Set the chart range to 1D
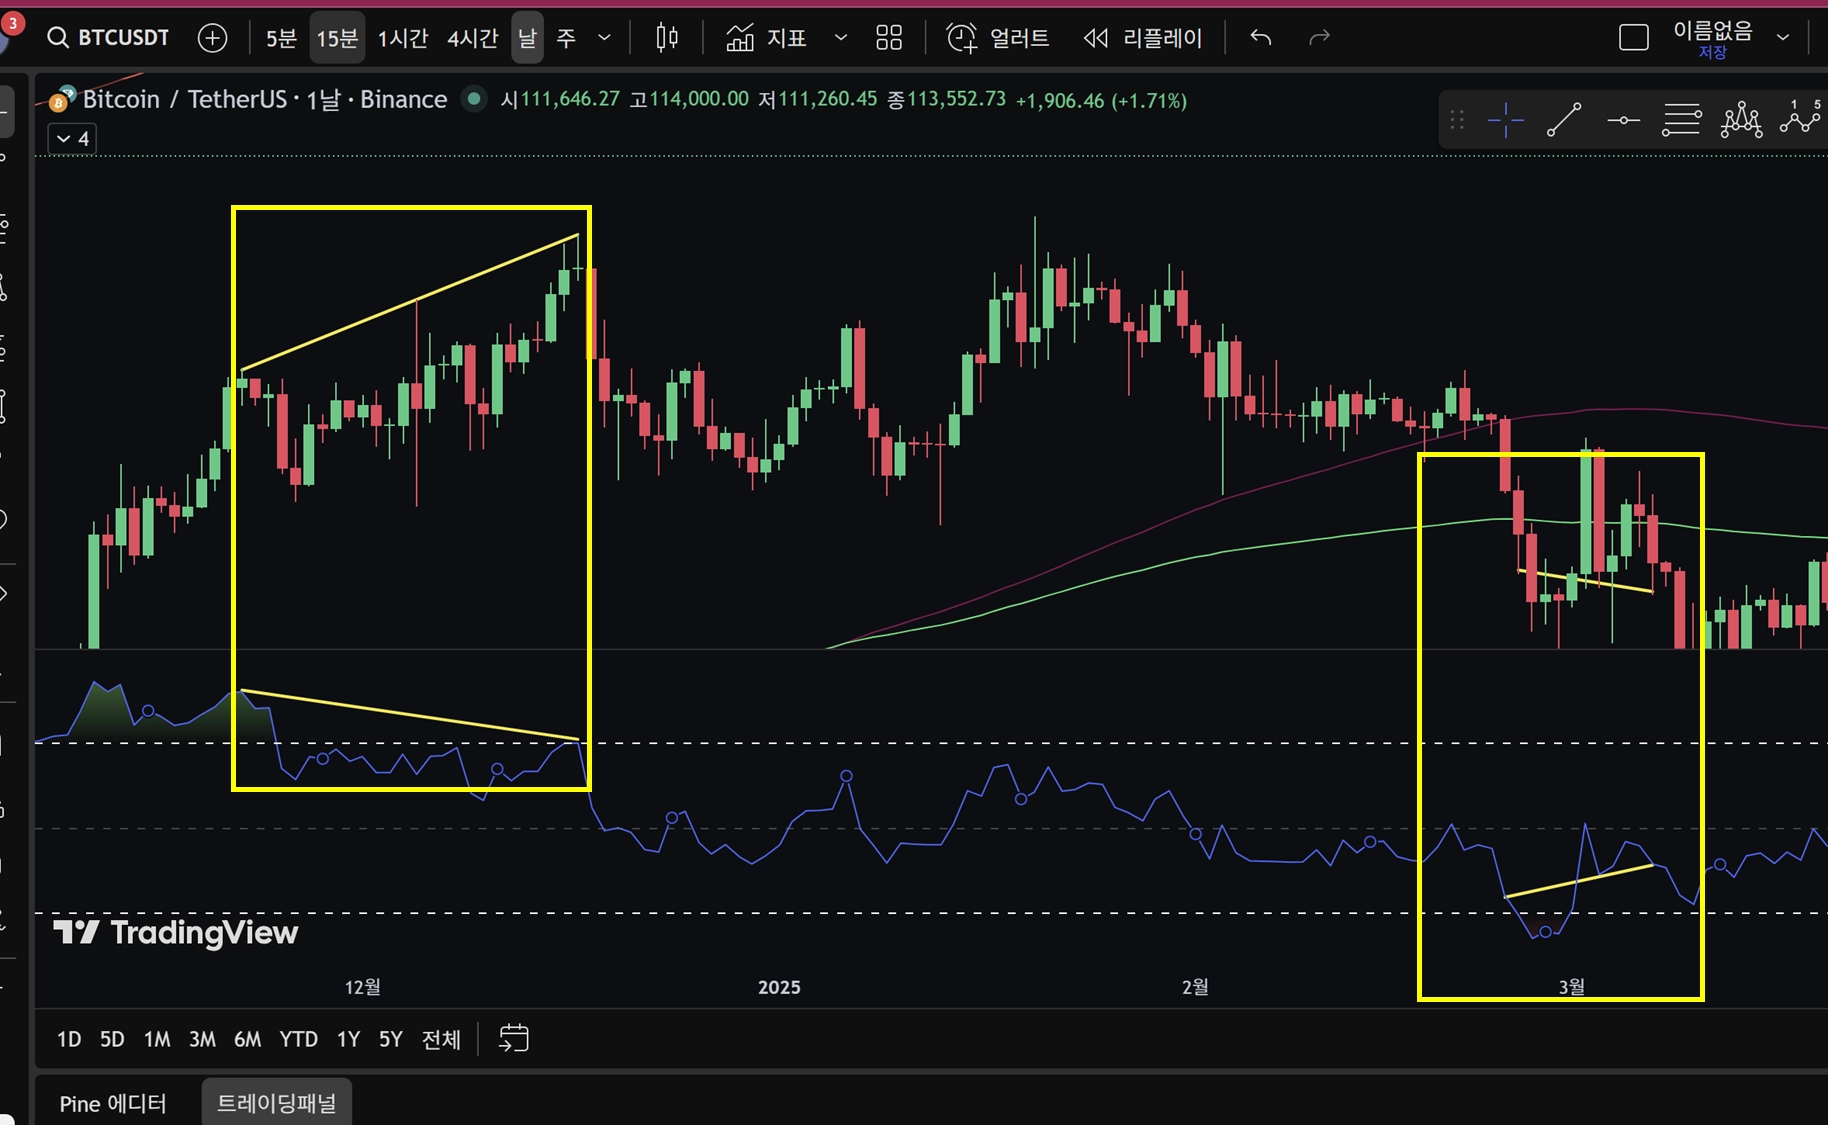This screenshot has height=1125, width=1828. click(69, 1039)
